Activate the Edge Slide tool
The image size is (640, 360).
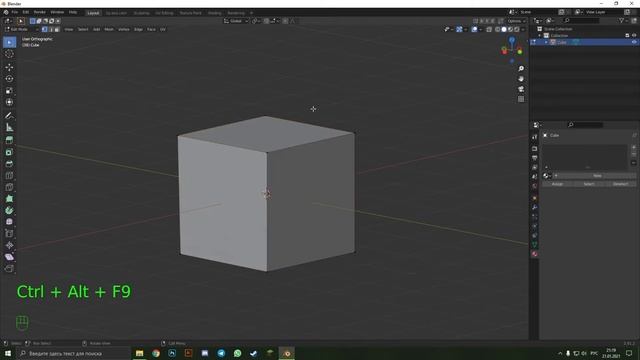pyautogui.click(x=9, y=234)
